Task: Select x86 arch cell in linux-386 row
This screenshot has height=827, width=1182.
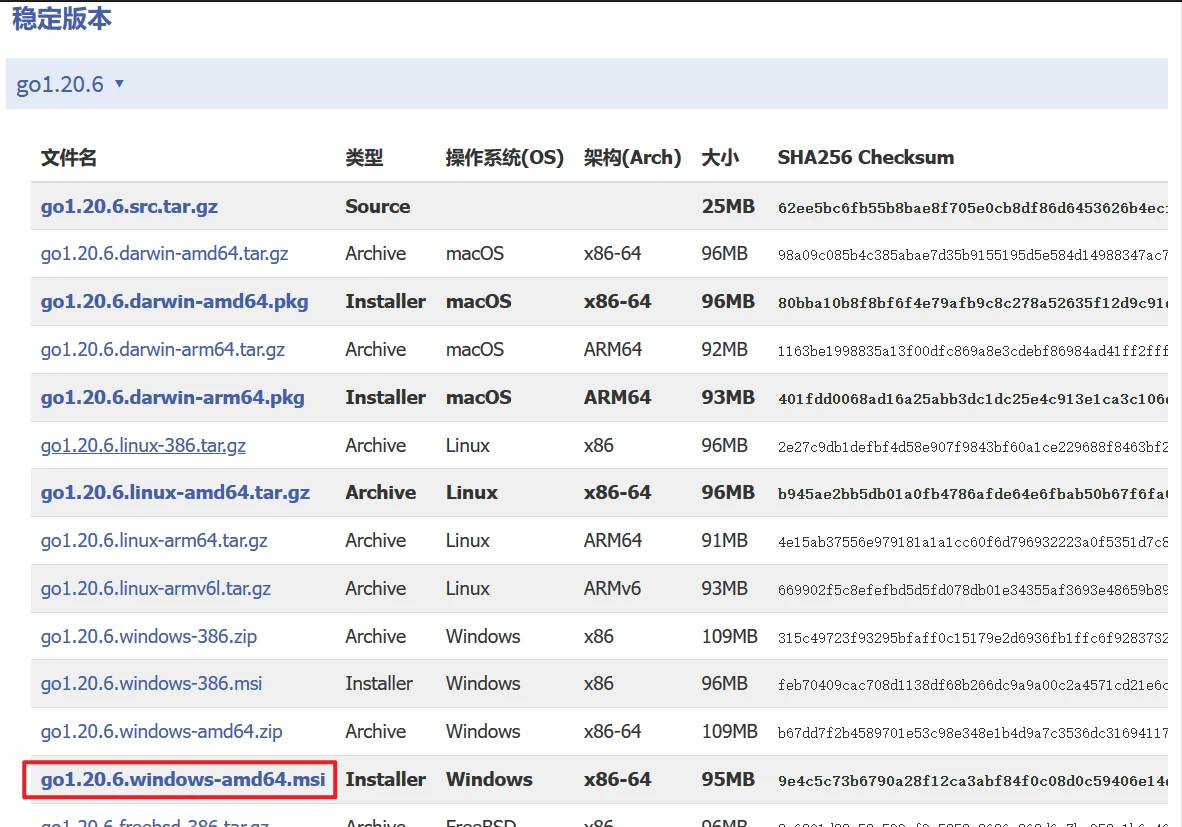Action: [599, 446]
